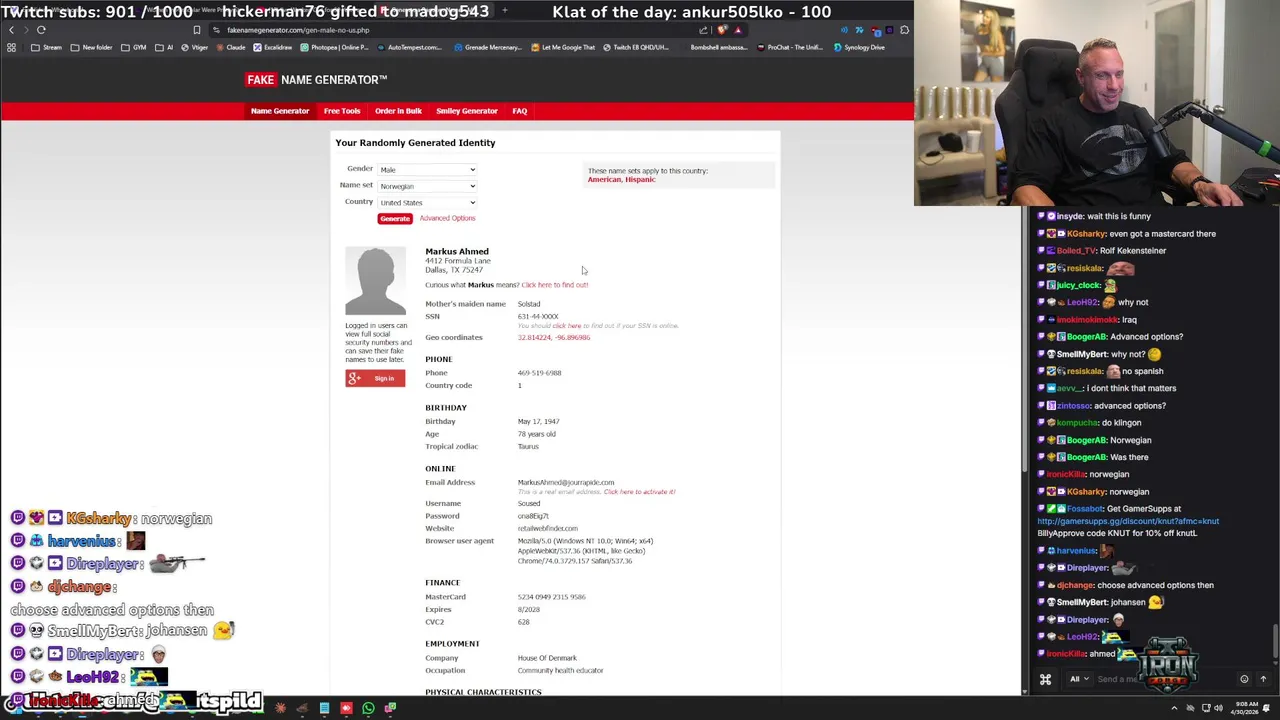Open the AutoTempest.com bookmark

click(x=409, y=47)
